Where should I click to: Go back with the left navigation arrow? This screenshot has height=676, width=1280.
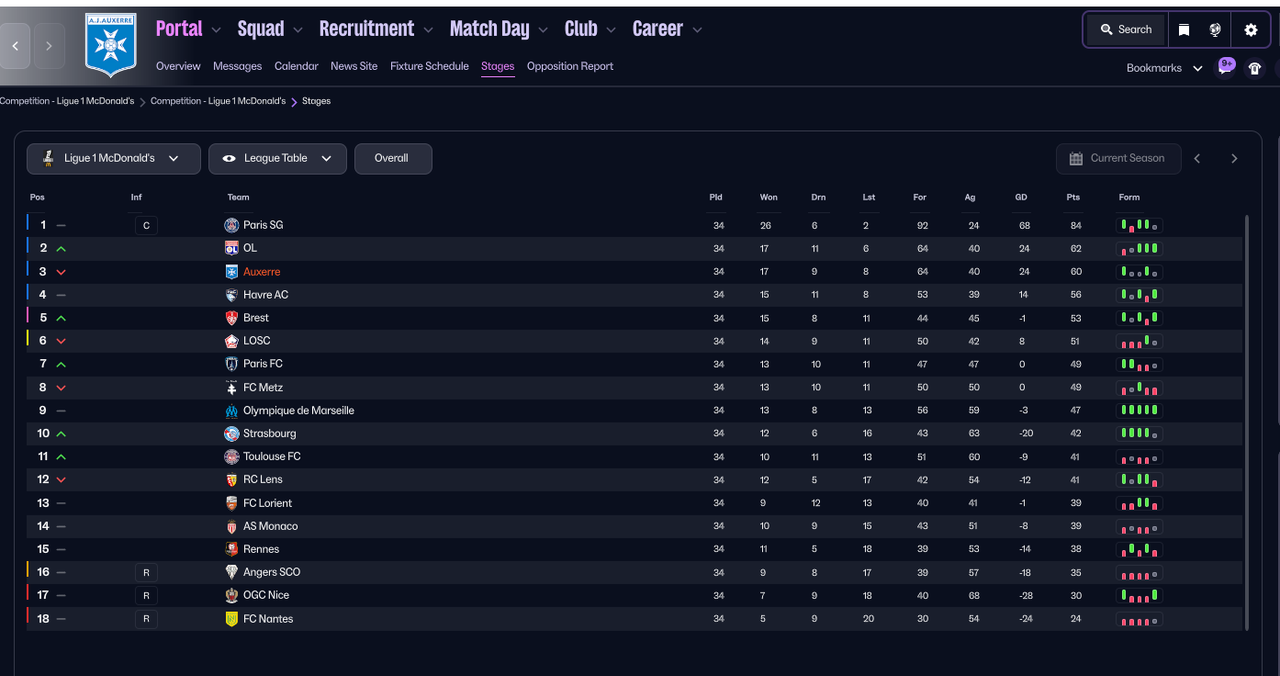(x=15, y=46)
